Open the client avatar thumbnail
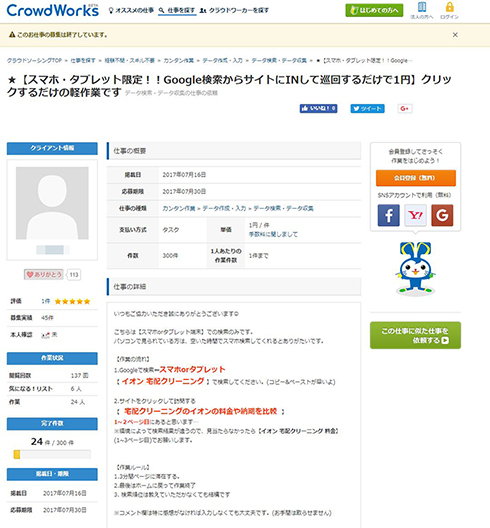The height and width of the screenshot is (528, 490). (x=52, y=203)
